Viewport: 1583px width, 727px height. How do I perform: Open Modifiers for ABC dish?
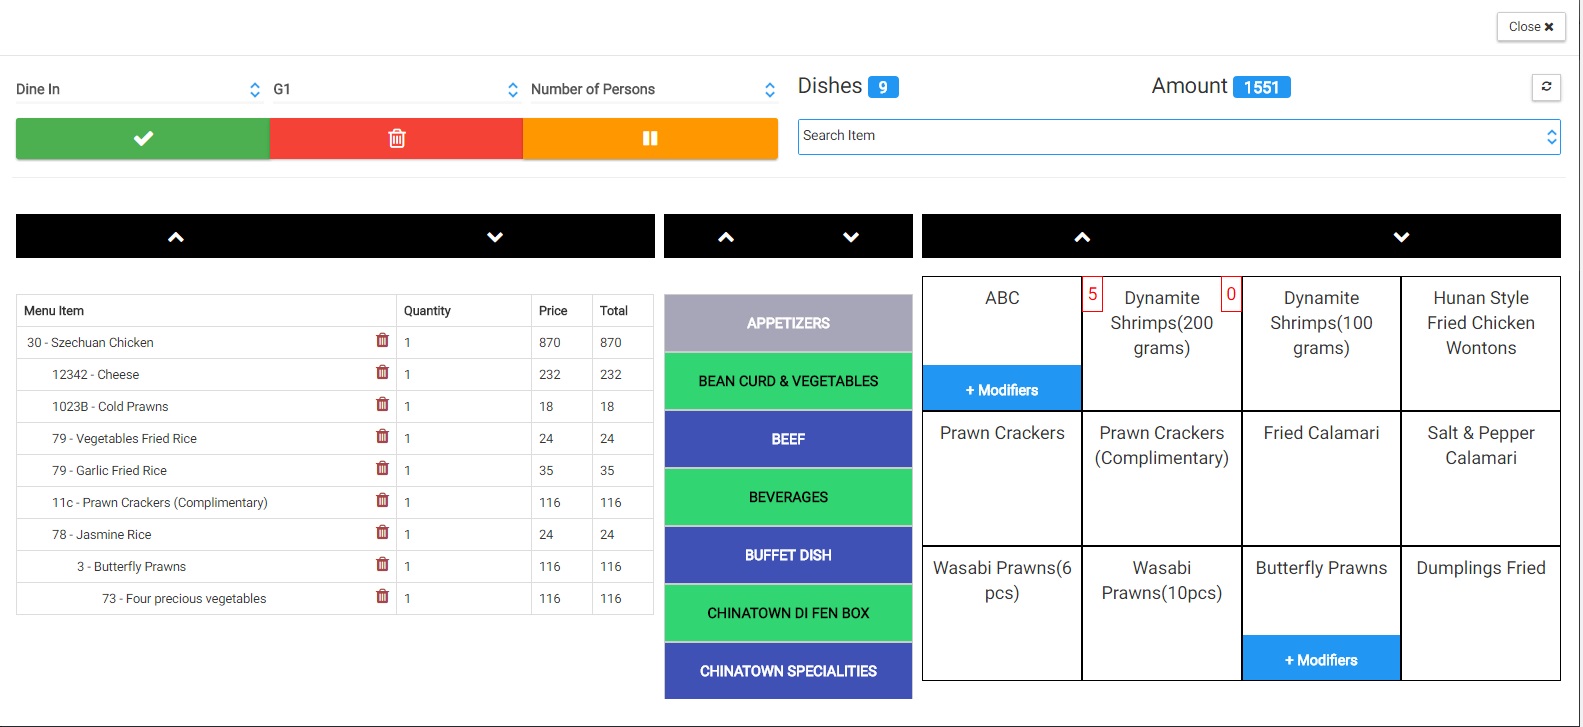pyautogui.click(x=1001, y=389)
